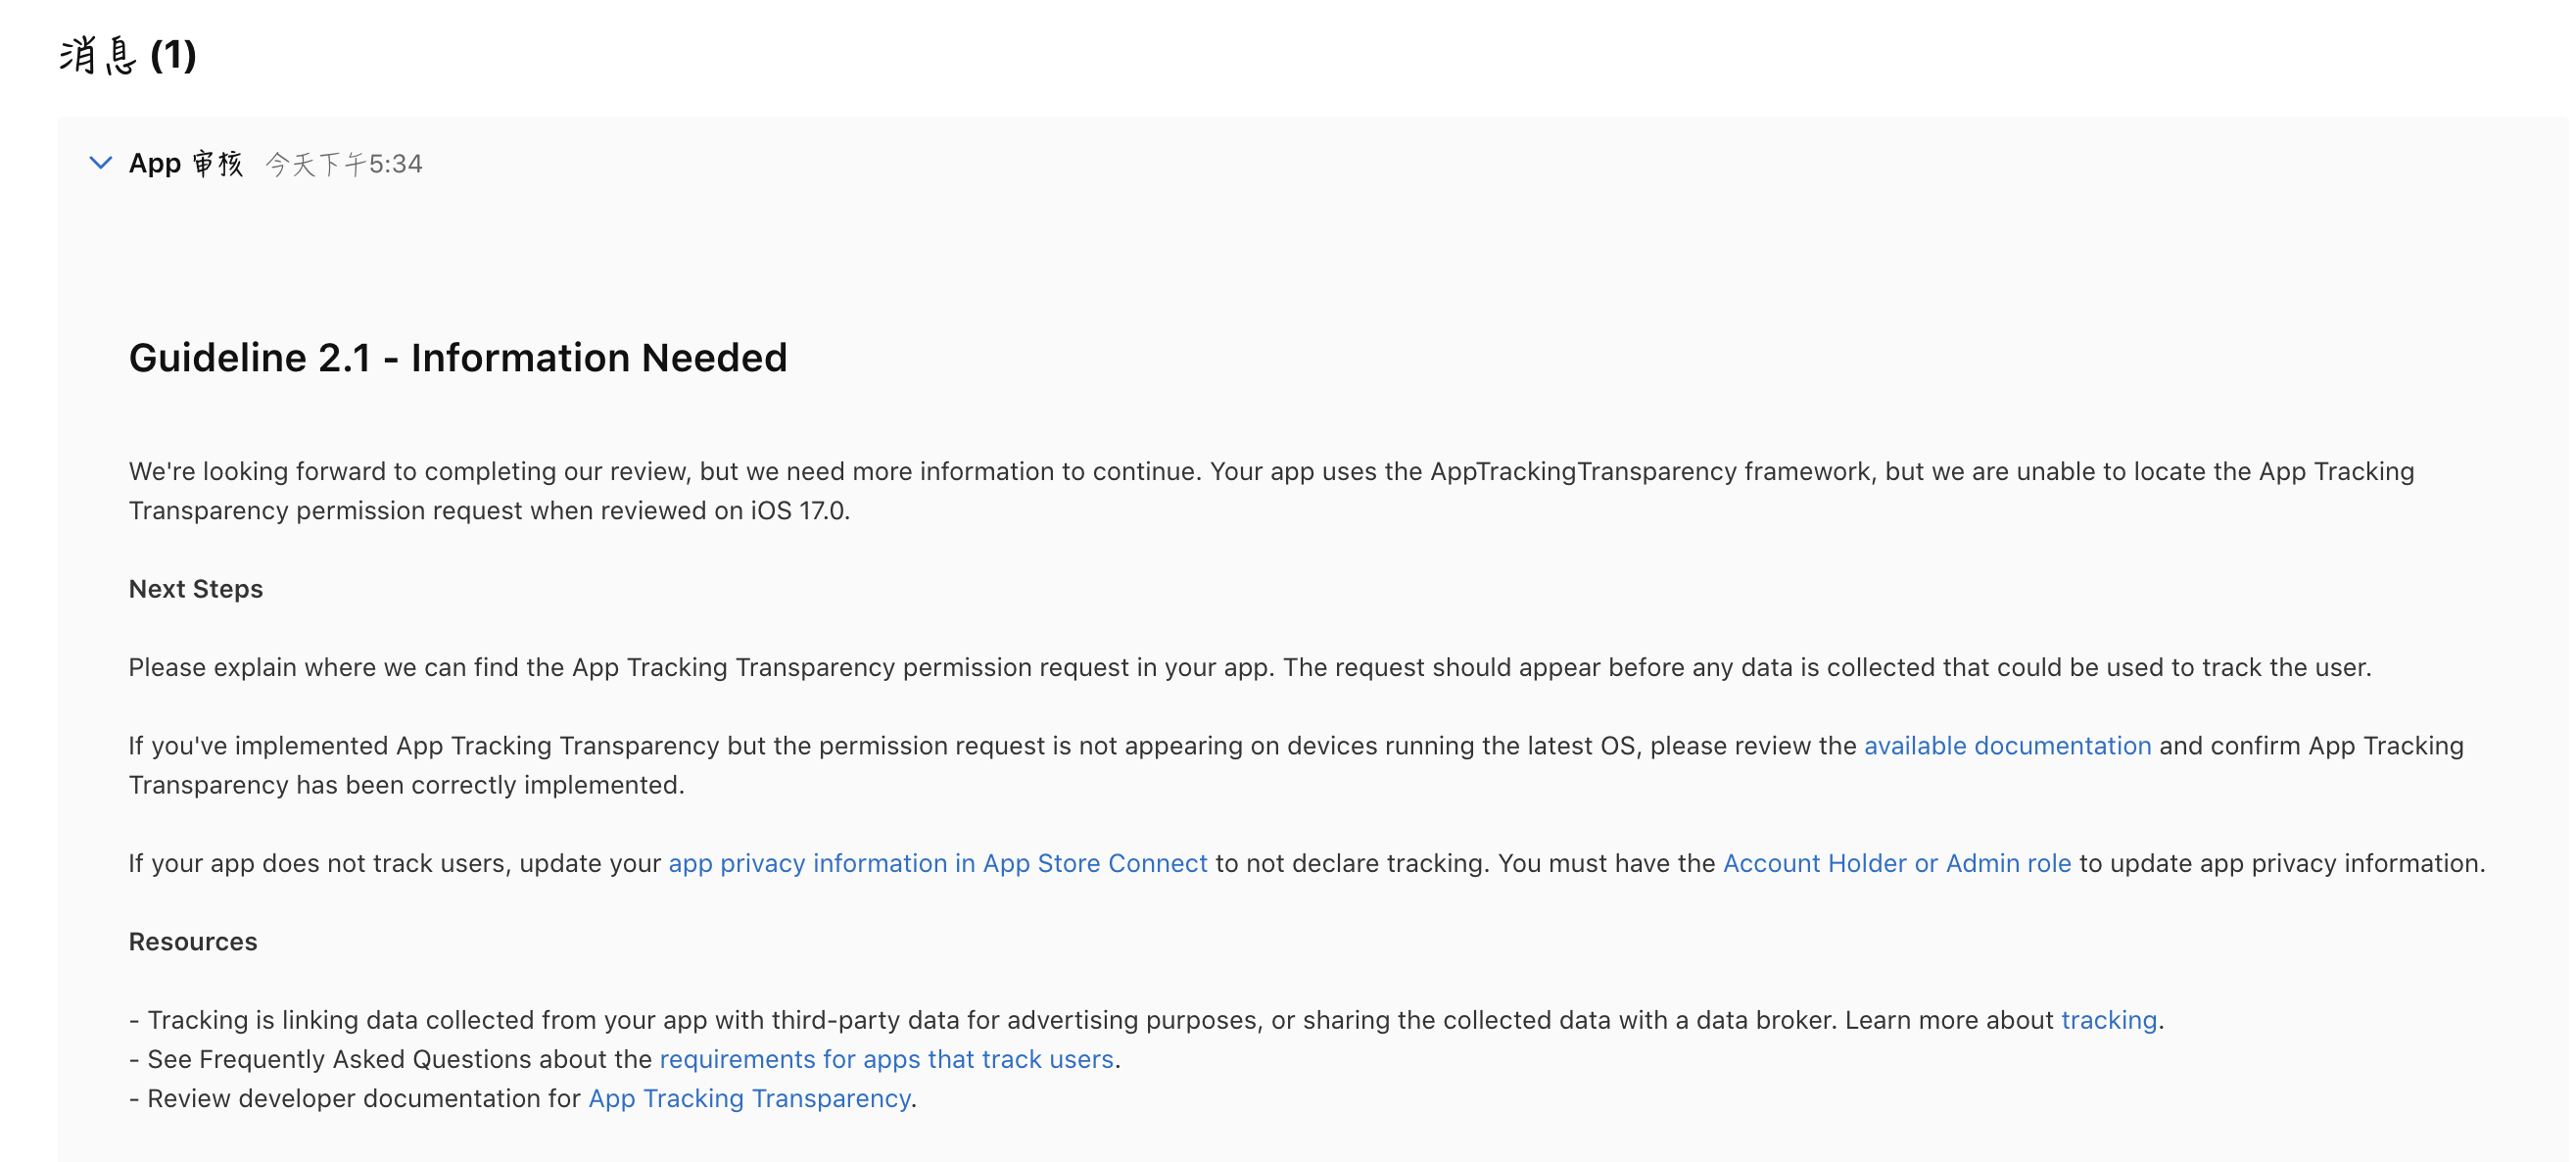Click the 'Please explain where we can find' paragraph
The width and height of the screenshot is (2576, 1162).
point(1249,668)
